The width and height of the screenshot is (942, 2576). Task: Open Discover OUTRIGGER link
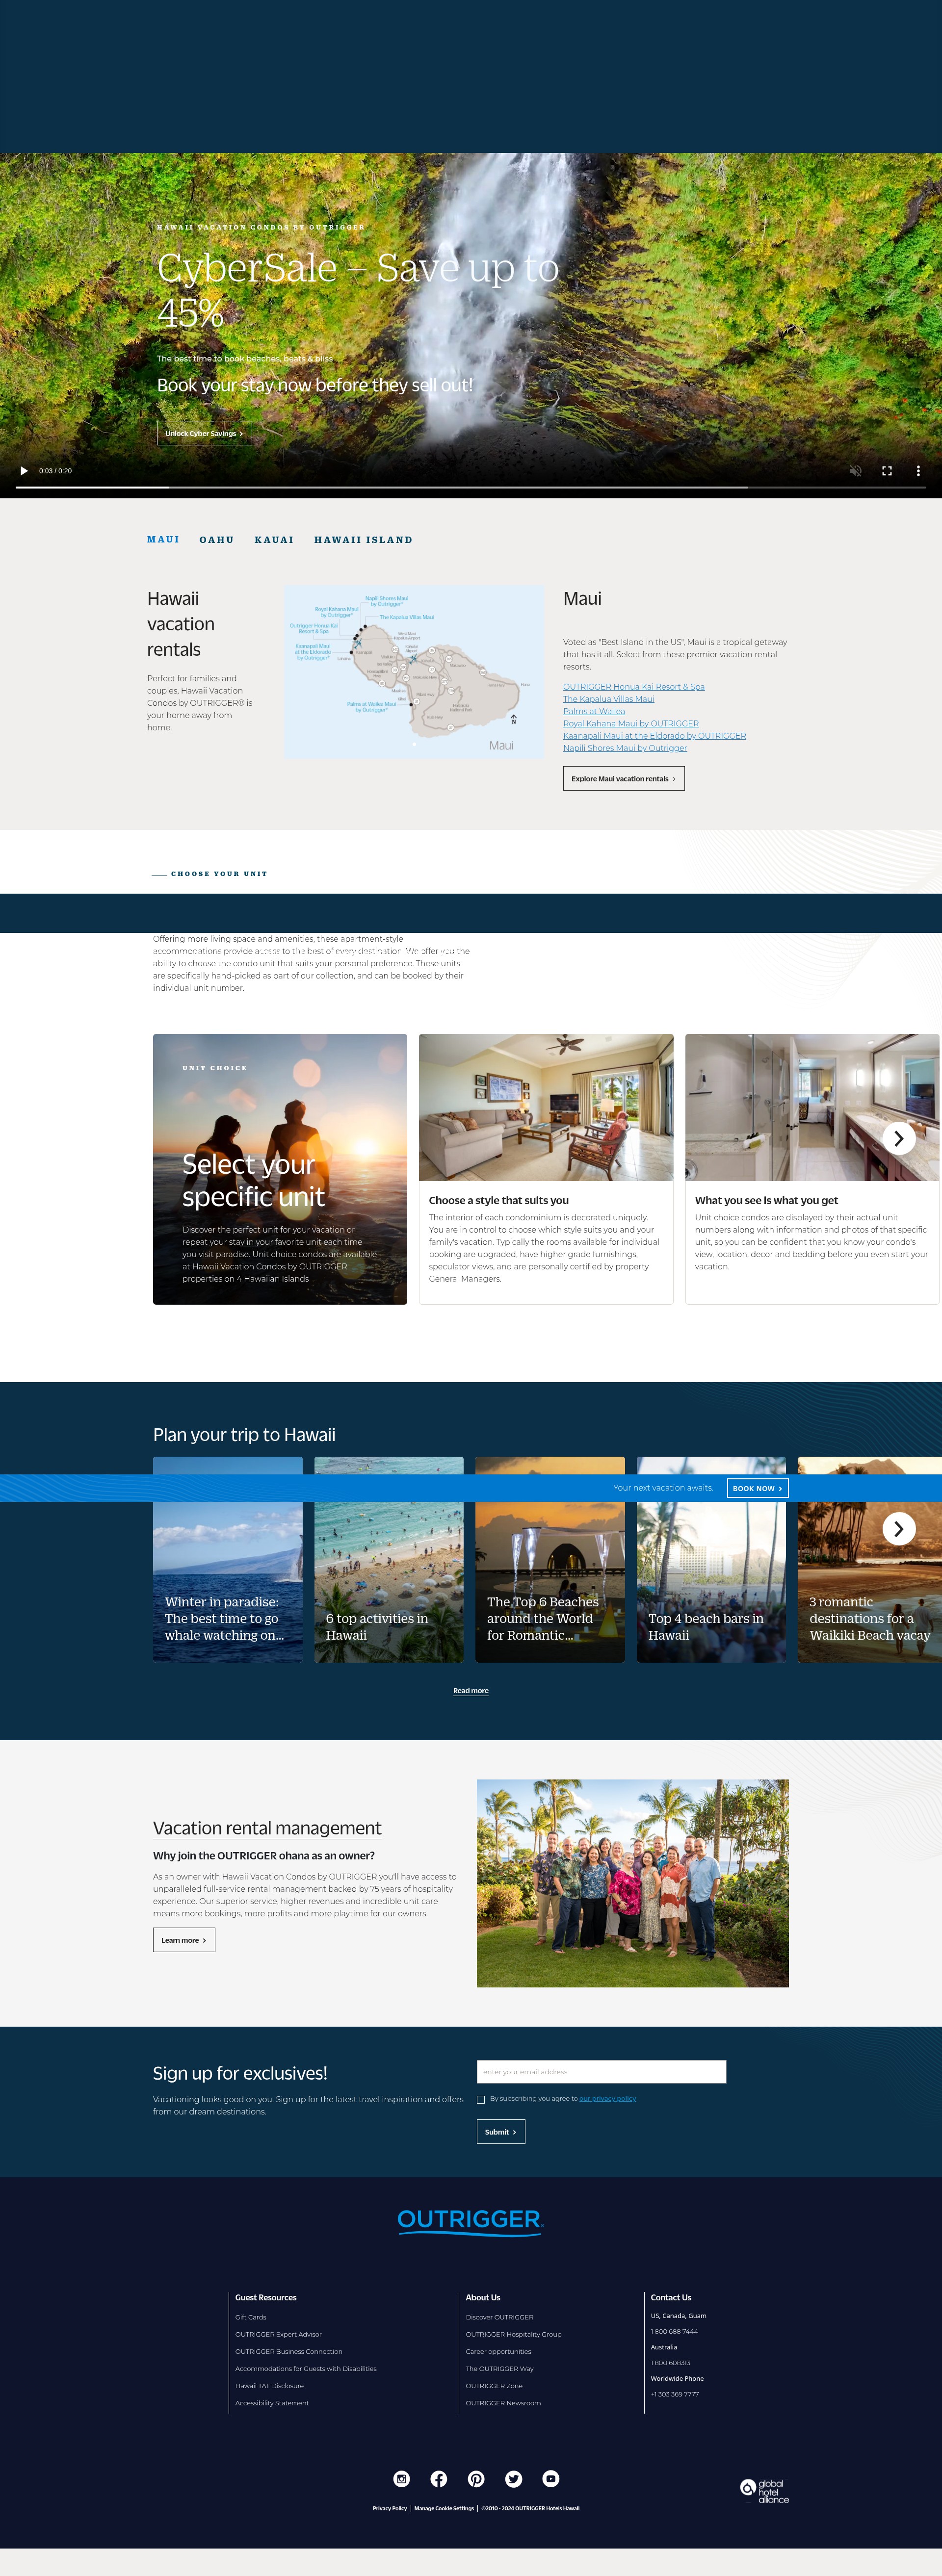tap(500, 2317)
